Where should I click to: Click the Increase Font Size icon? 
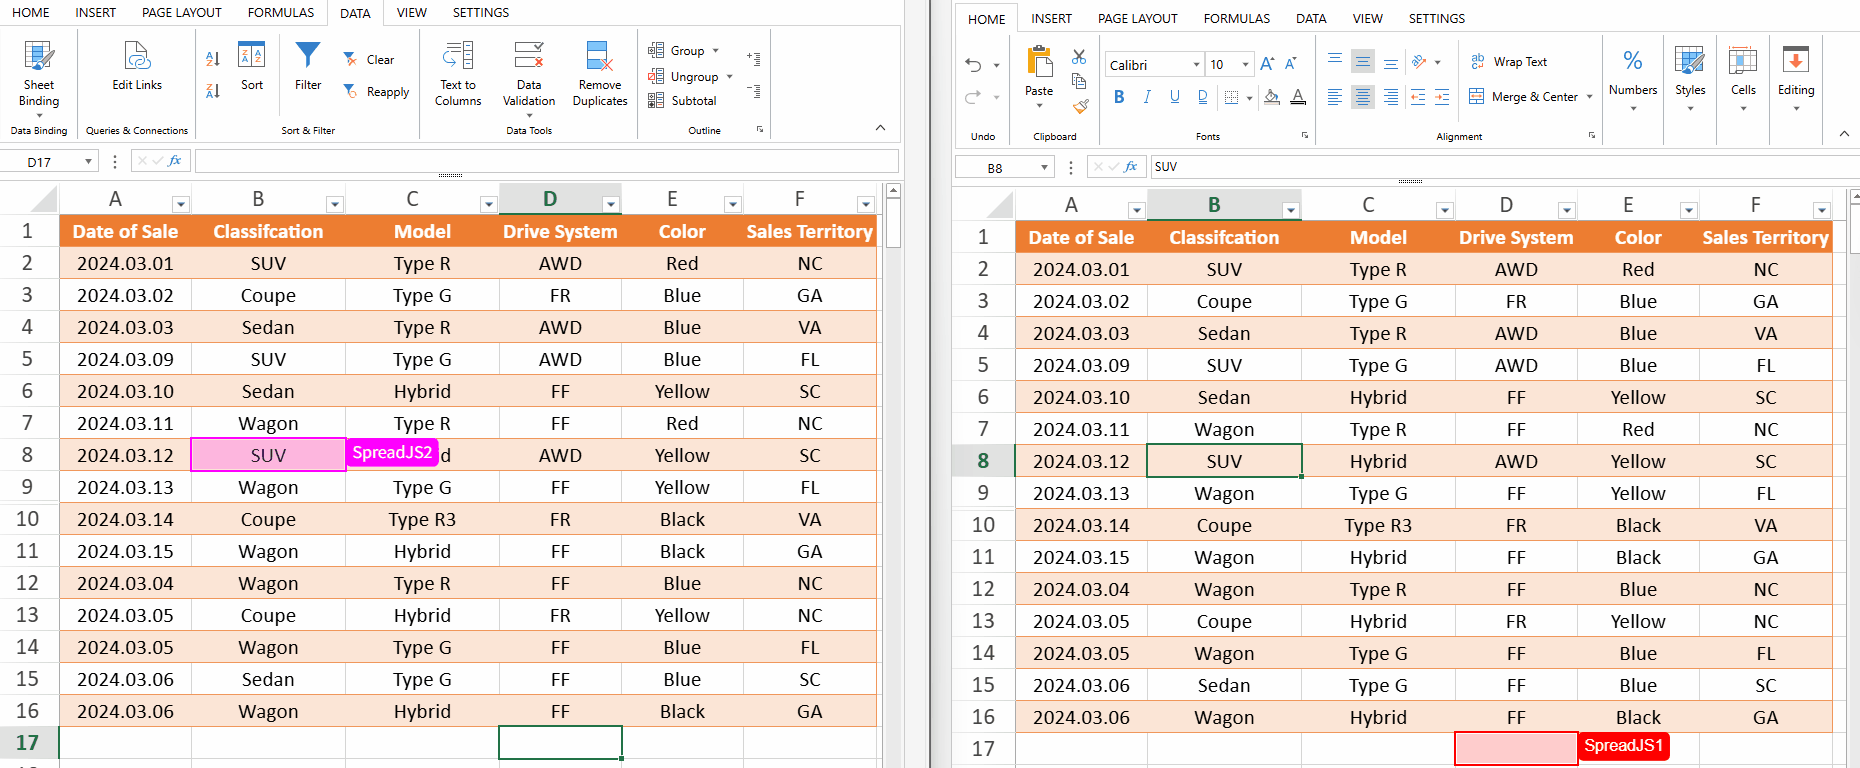[1267, 64]
